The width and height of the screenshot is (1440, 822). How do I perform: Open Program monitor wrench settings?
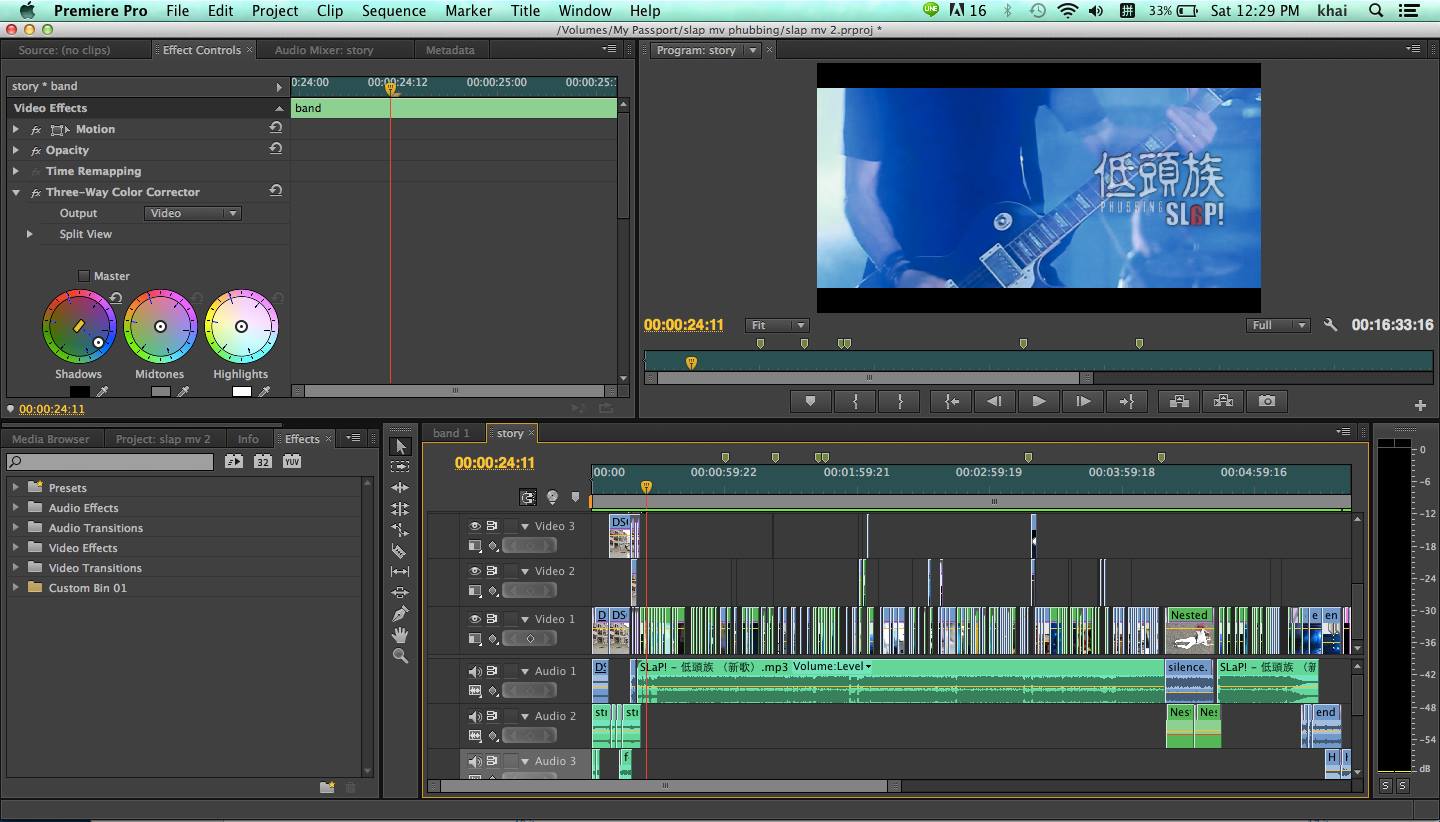[1330, 325]
